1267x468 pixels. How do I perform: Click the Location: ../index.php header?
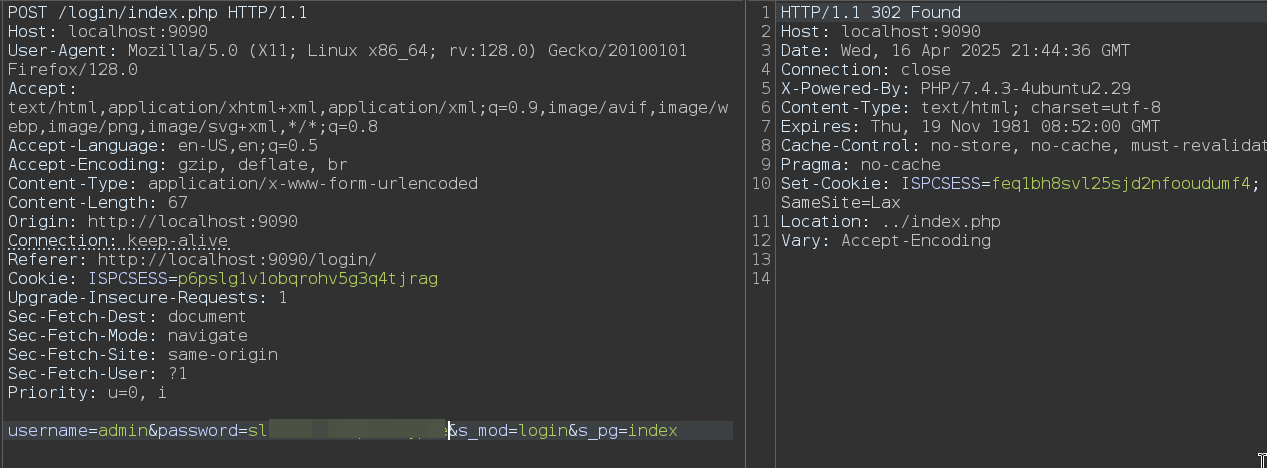pyautogui.click(x=890, y=221)
